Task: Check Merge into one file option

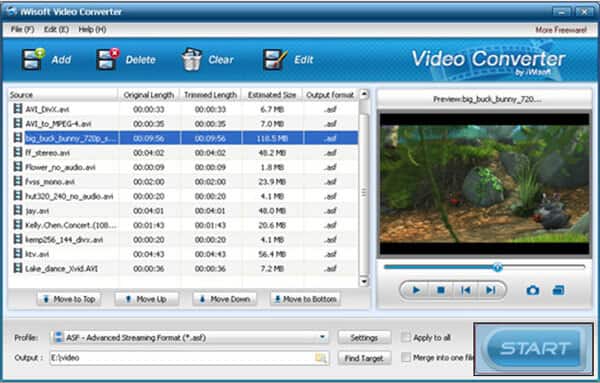Action: click(406, 358)
